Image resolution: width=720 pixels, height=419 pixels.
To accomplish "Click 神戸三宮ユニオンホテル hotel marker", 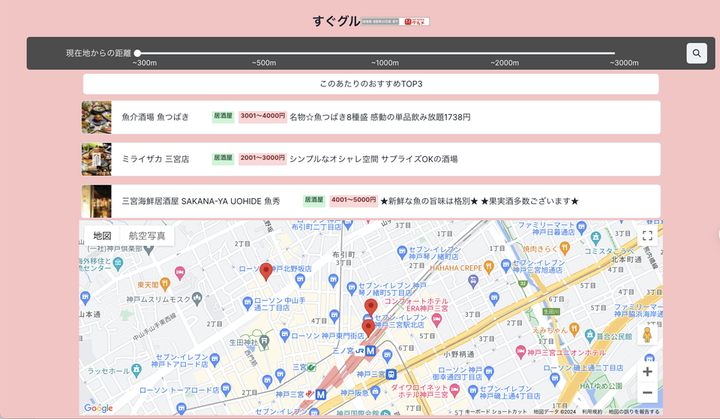I will (x=521, y=352).
